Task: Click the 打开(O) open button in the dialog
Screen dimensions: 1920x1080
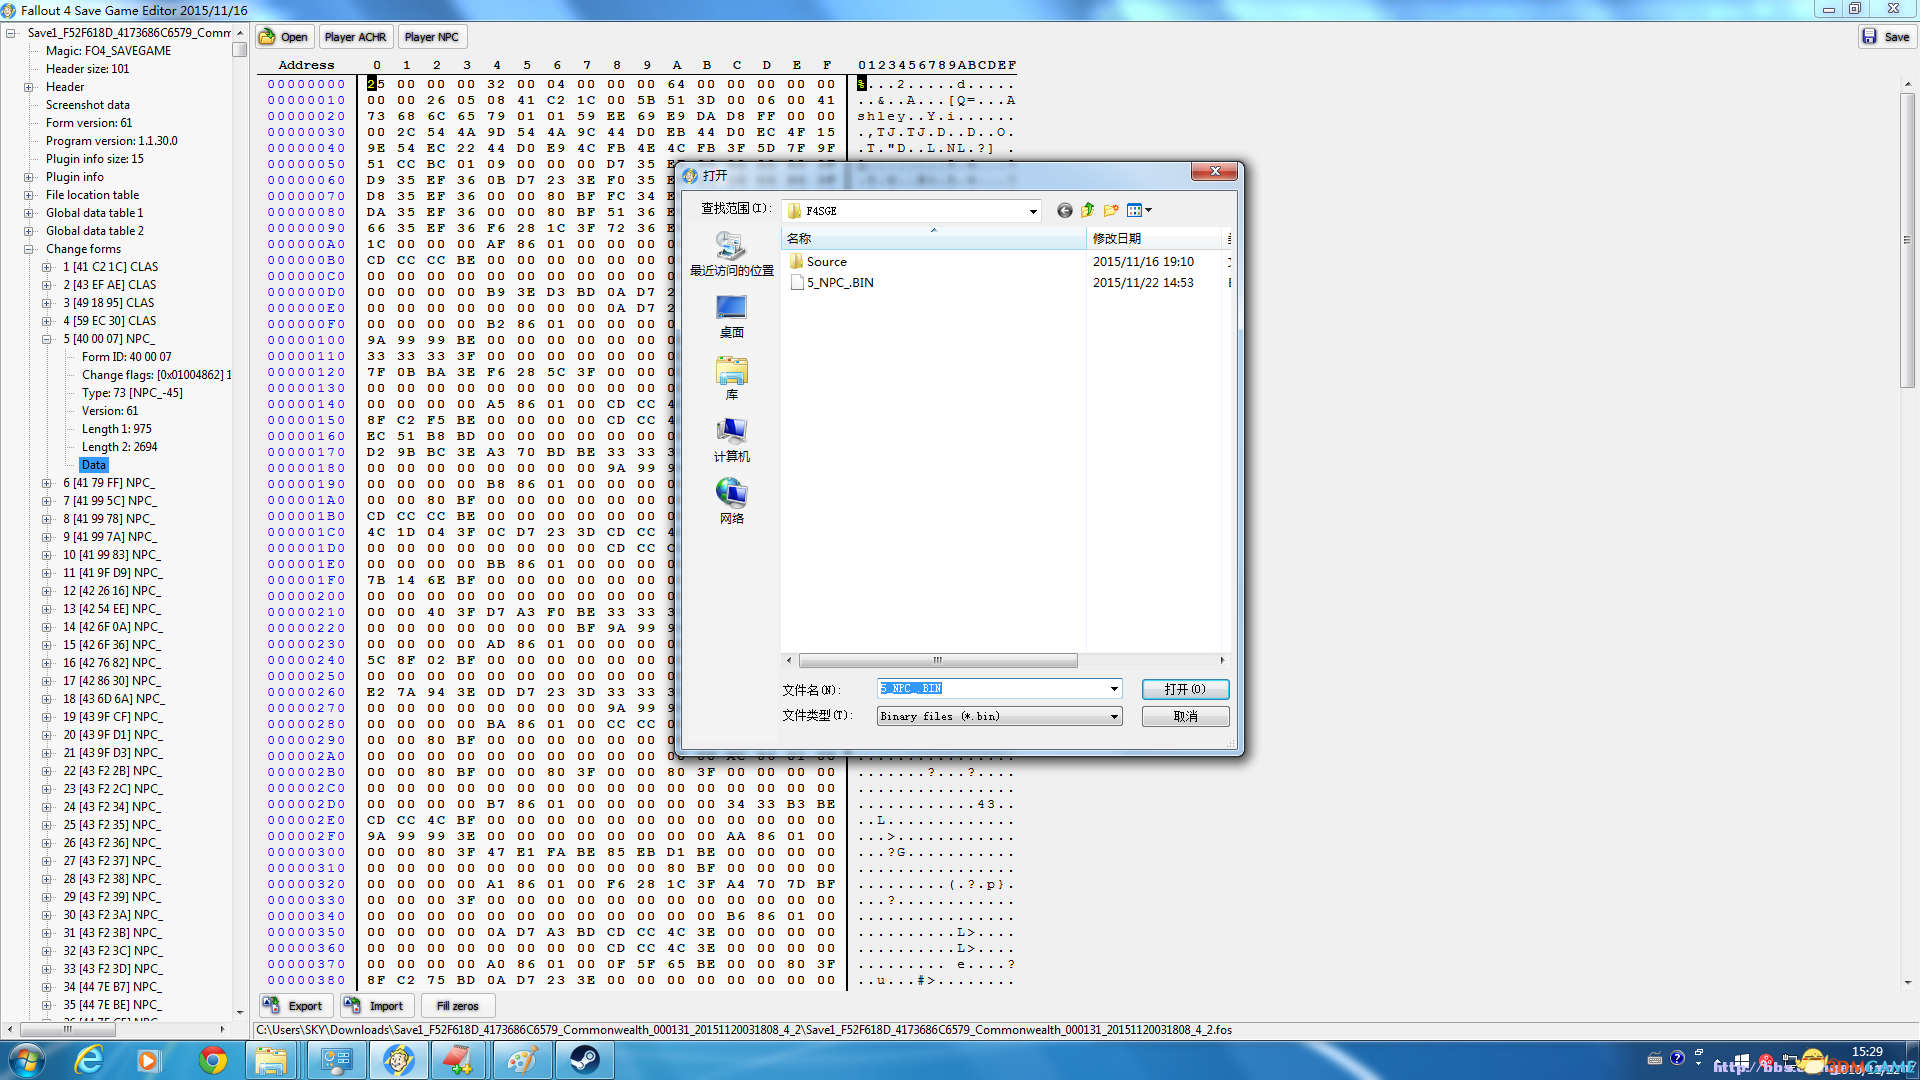Action: pos(1185,689)
